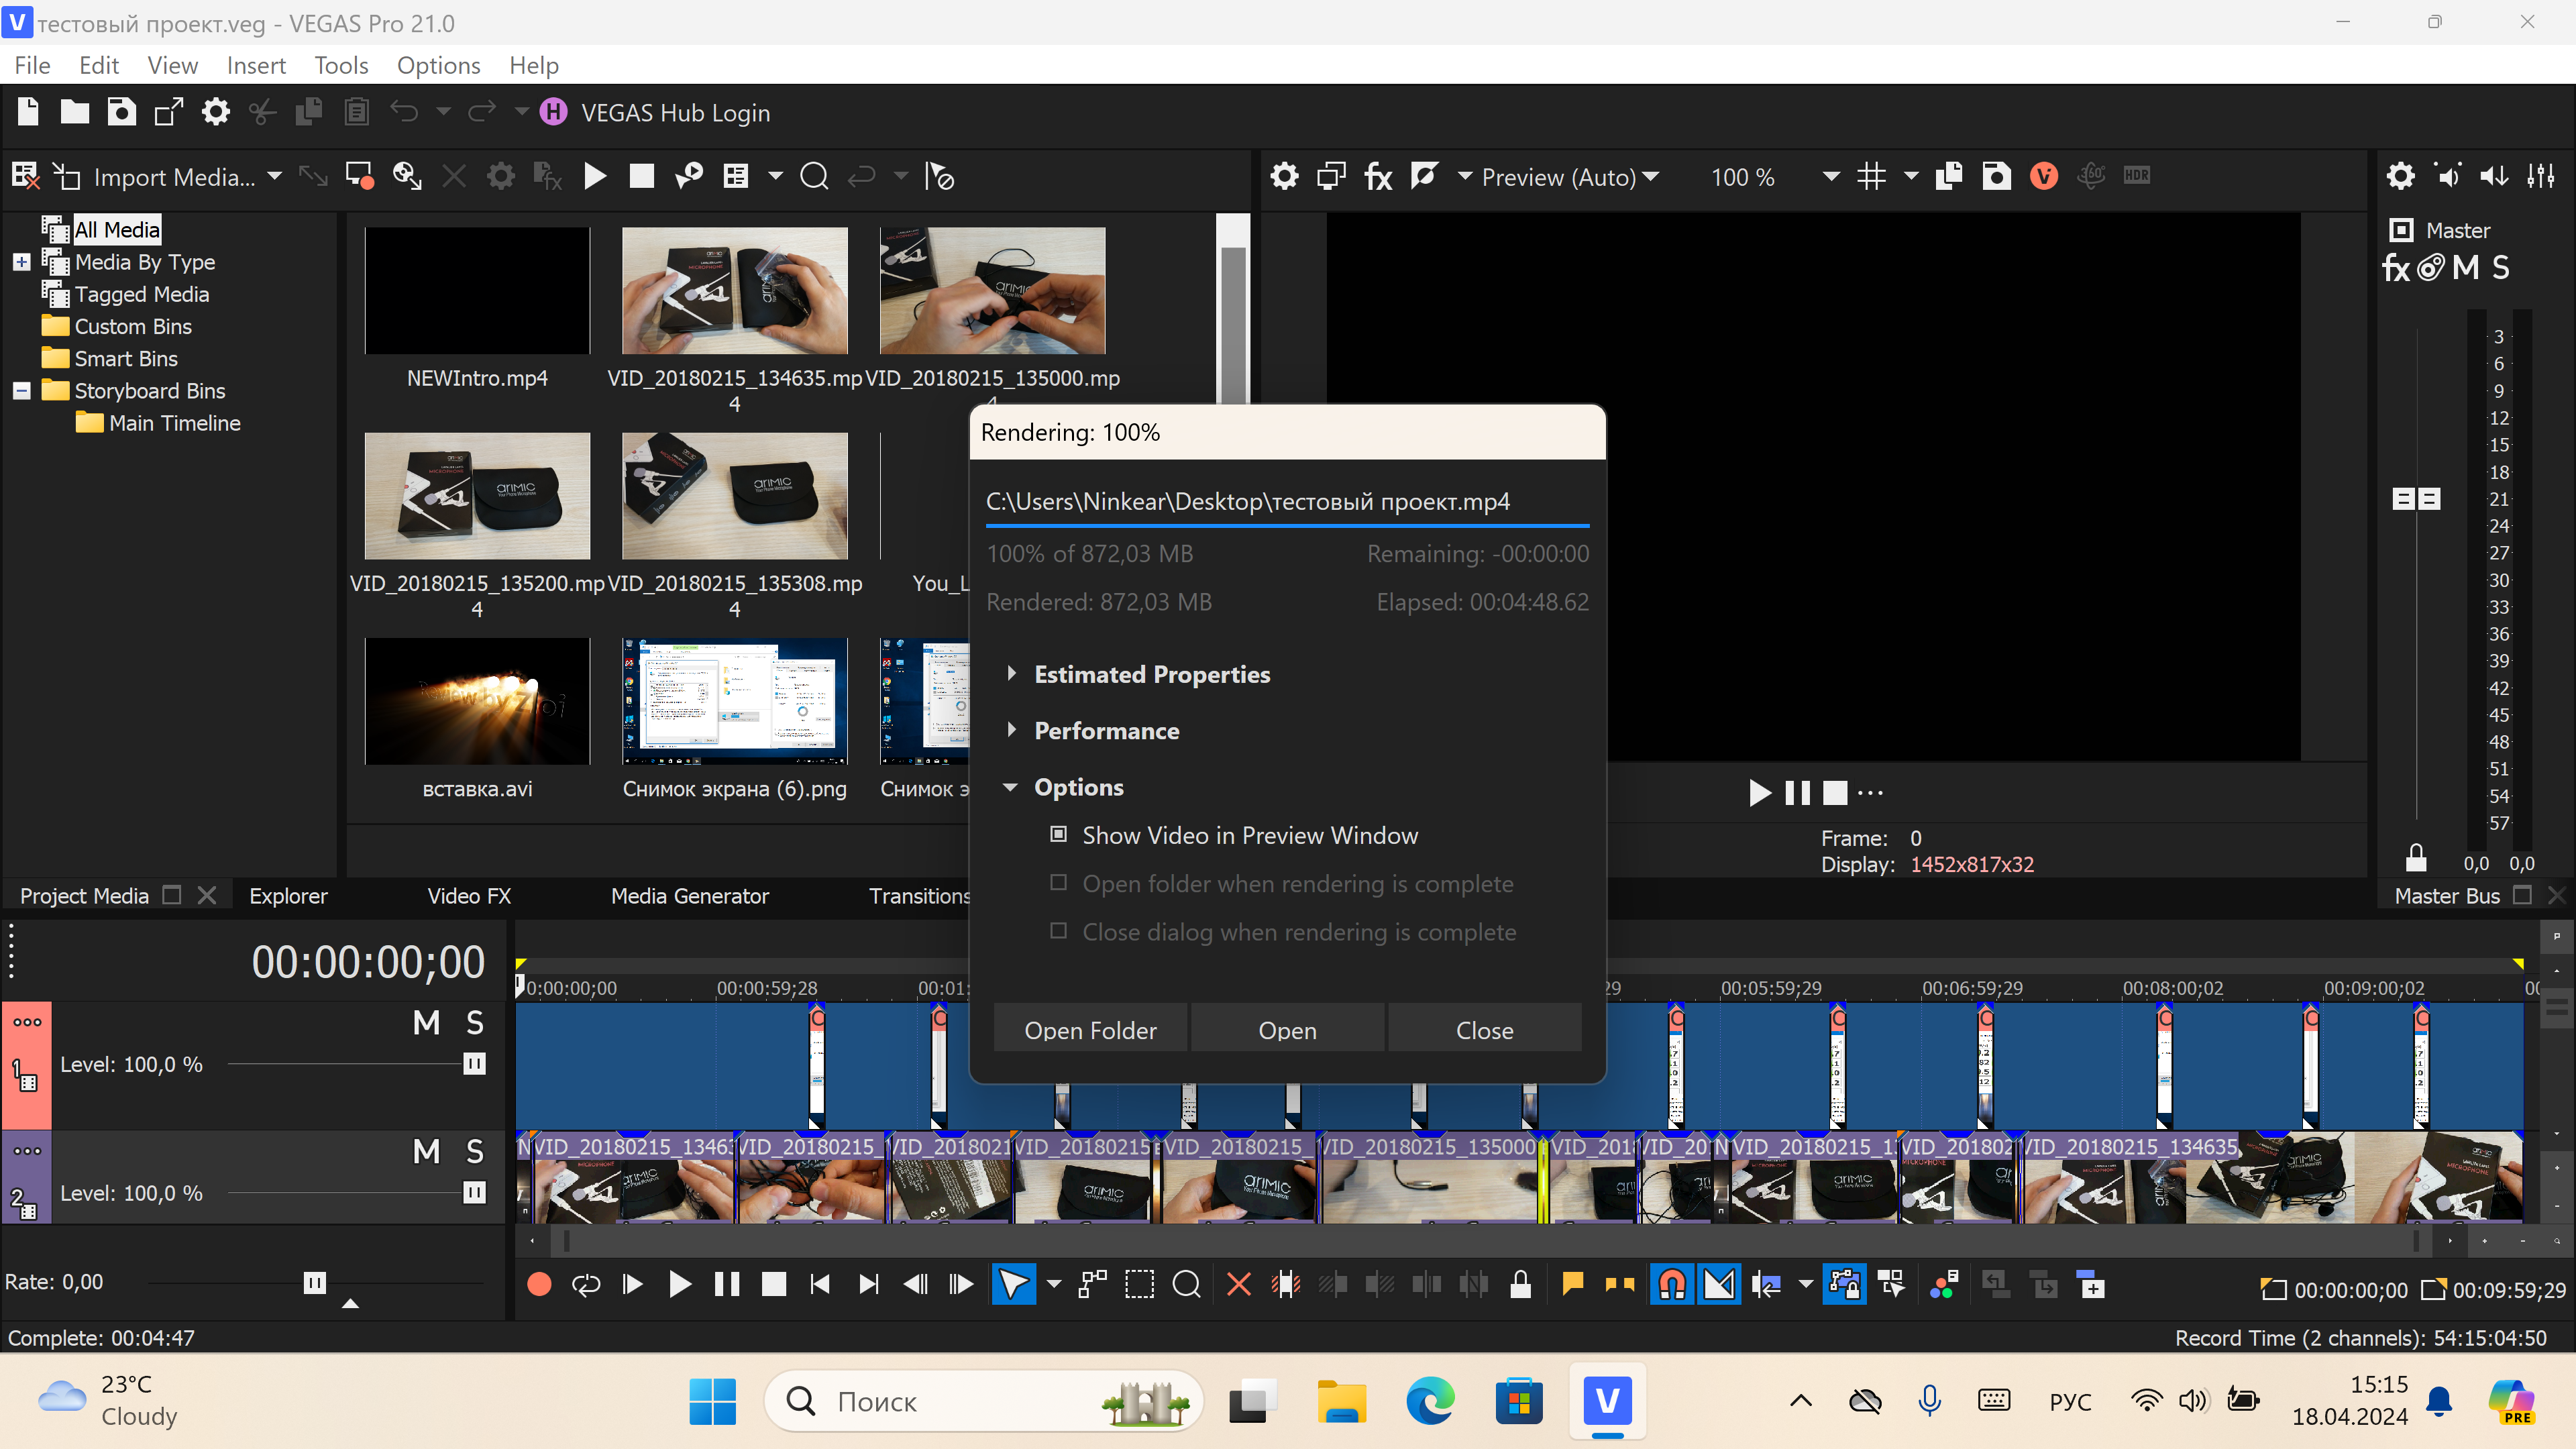Select the Normal Edit Tool arrow

click(x=1012, y=1284)
